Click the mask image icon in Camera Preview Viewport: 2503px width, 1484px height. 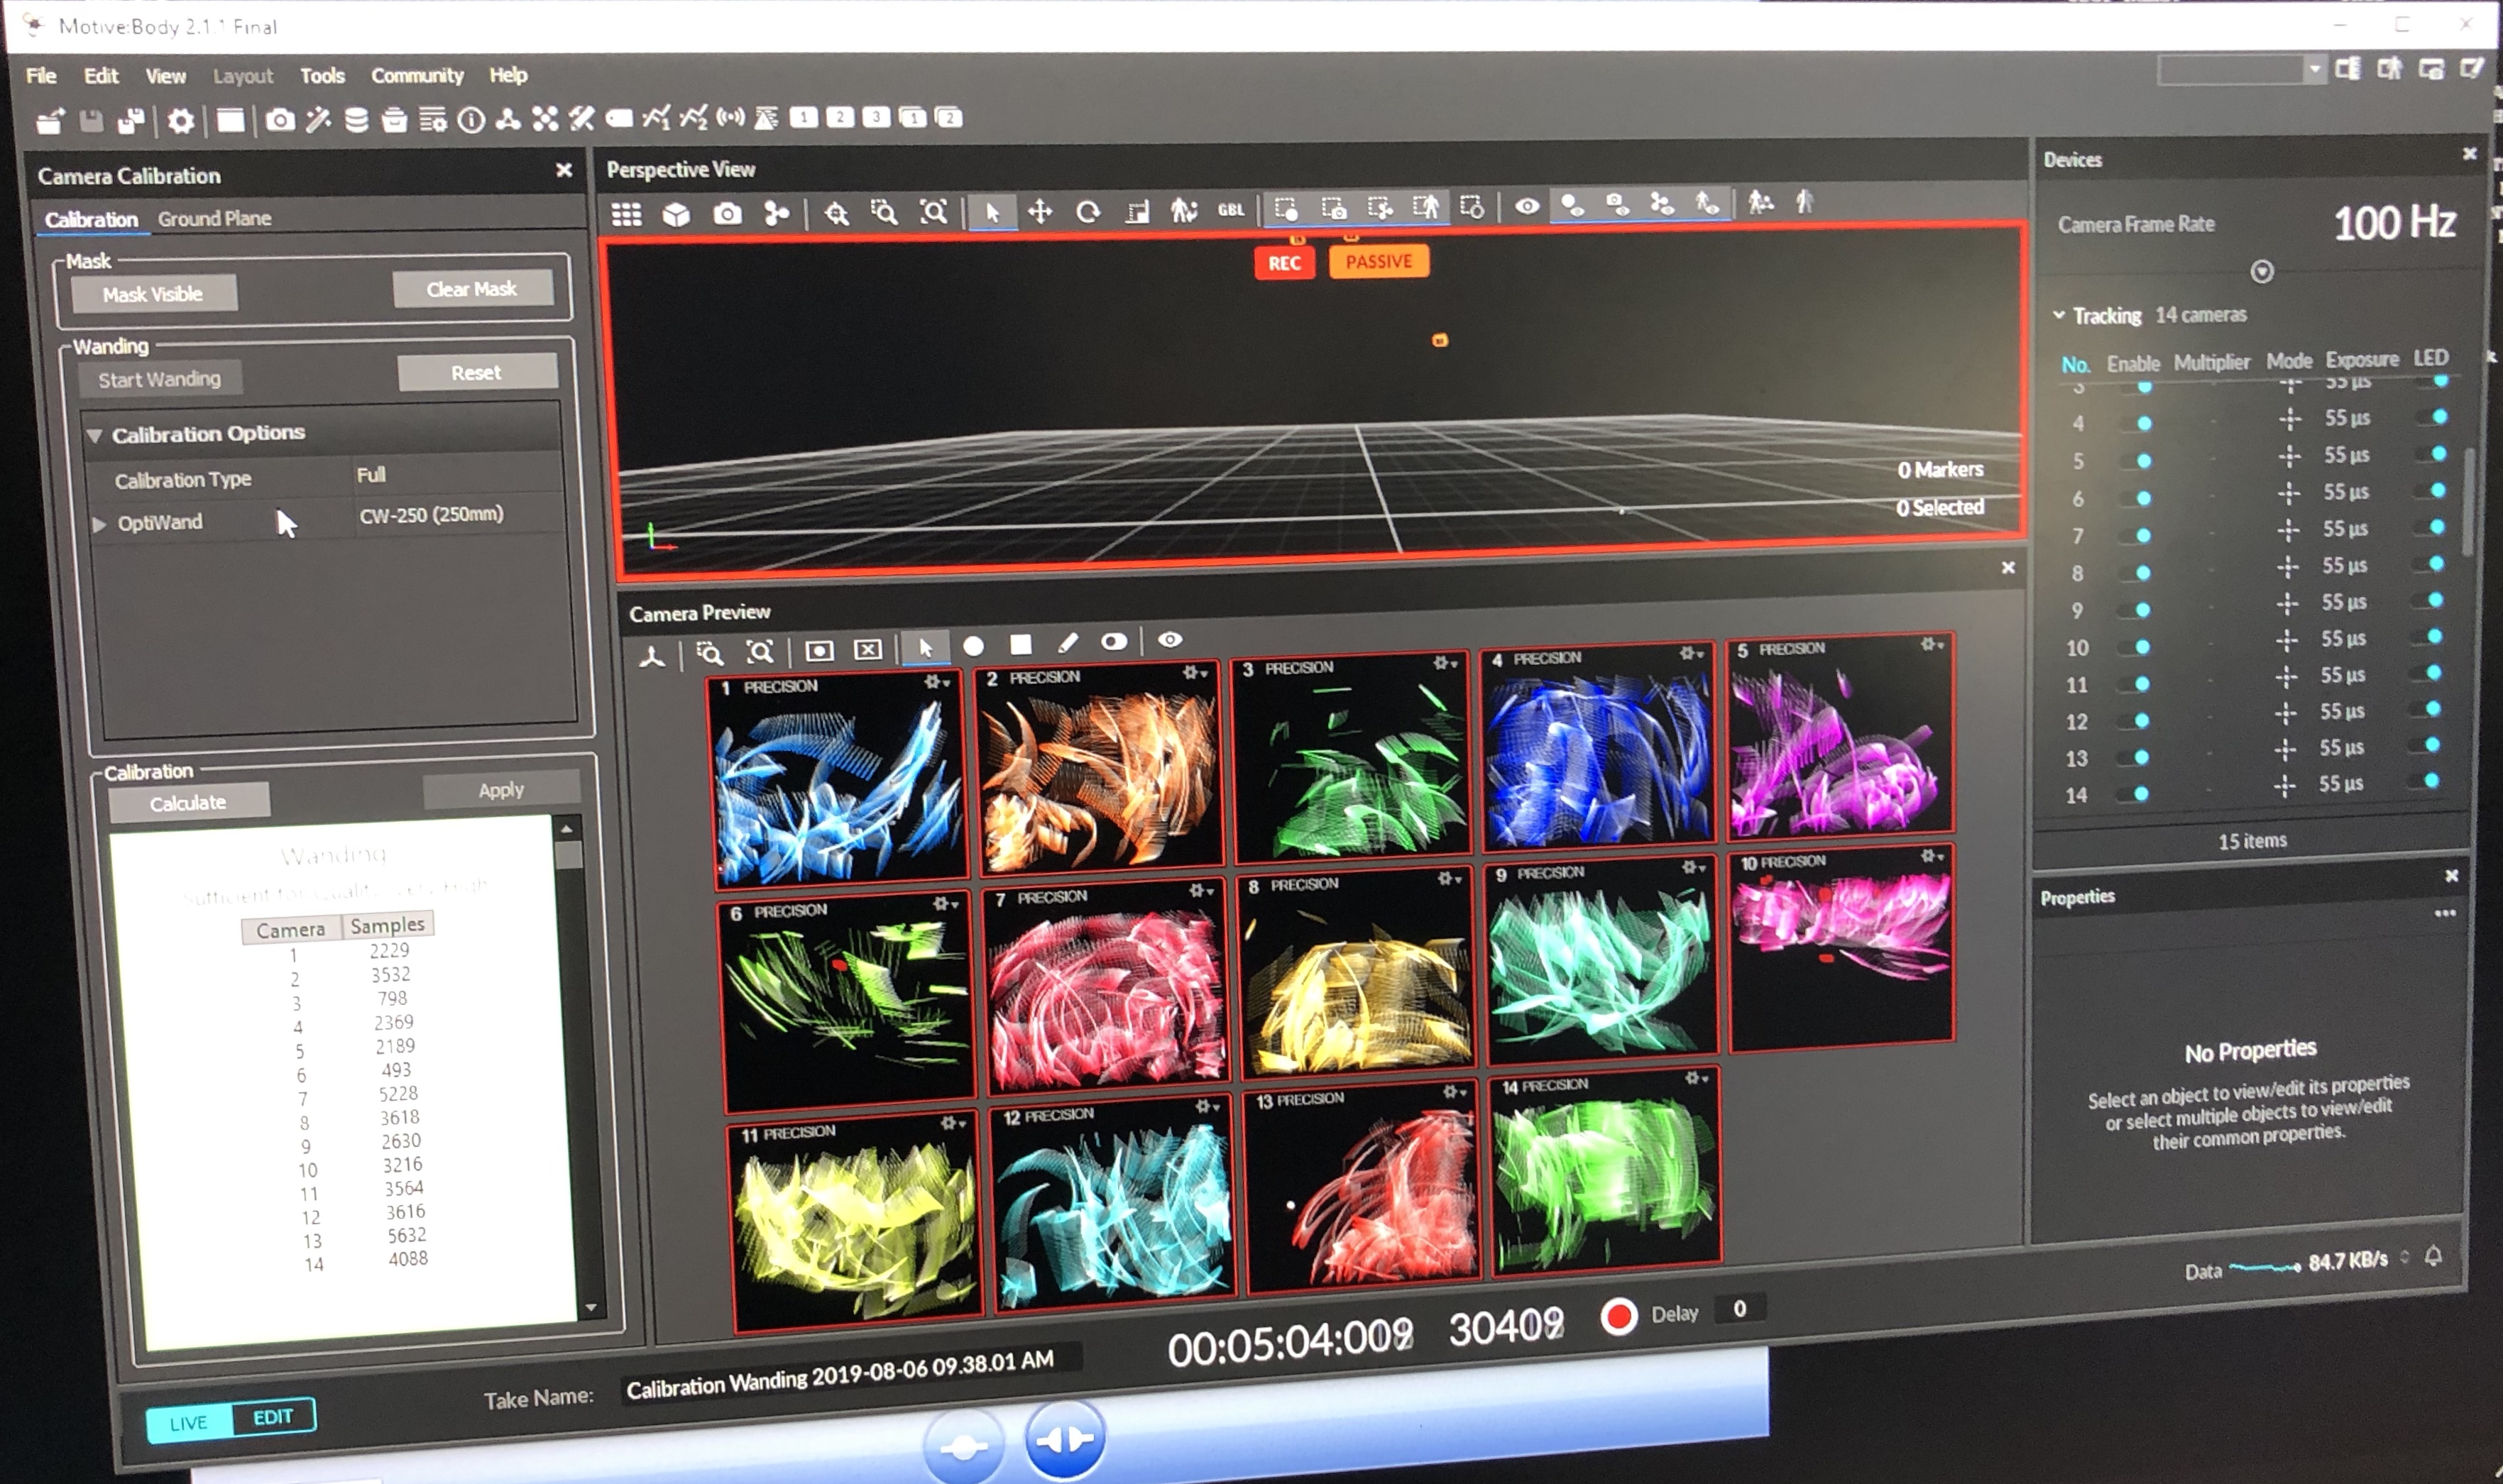(x=819, y=651)
